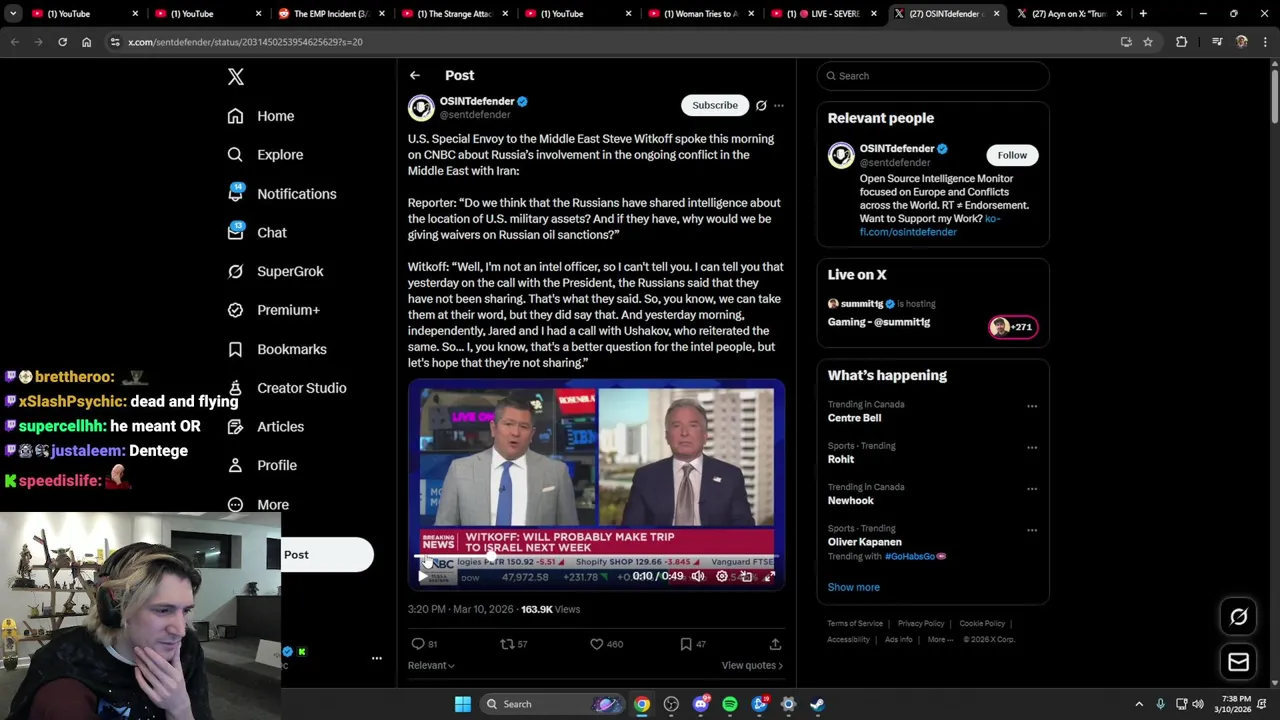Bookmark the post with 47 bookmarks
This screenshot has height=720, width=1280.
point(686,644)
